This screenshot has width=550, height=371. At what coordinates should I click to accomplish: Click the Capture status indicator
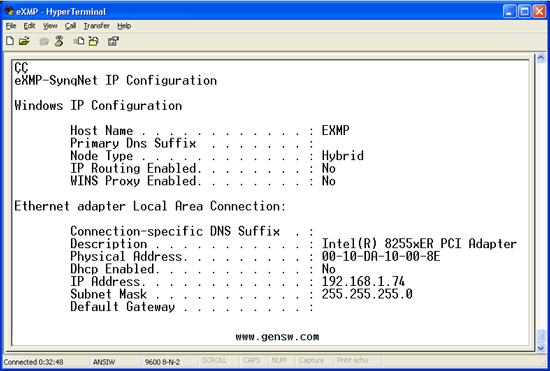point(311,360)
